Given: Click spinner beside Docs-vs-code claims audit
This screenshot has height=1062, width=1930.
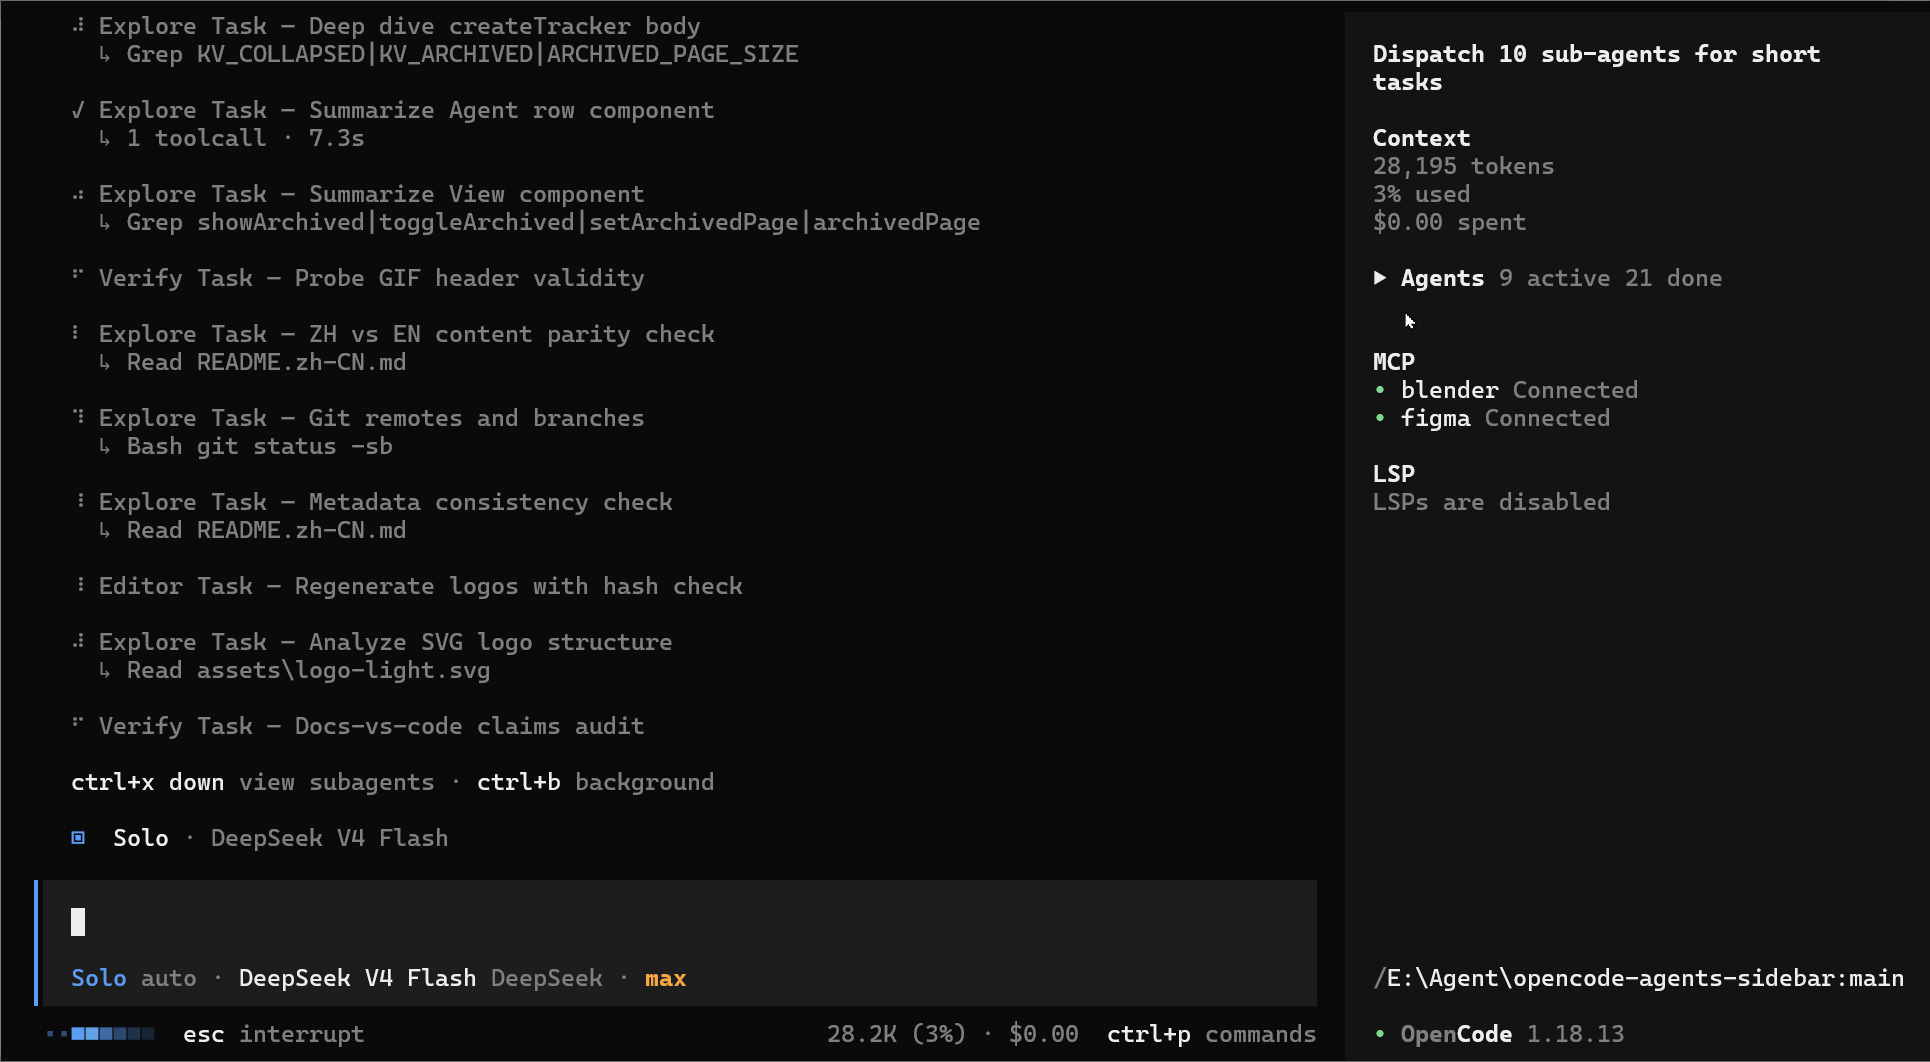Looking at the screenshot, I should 78,722.
